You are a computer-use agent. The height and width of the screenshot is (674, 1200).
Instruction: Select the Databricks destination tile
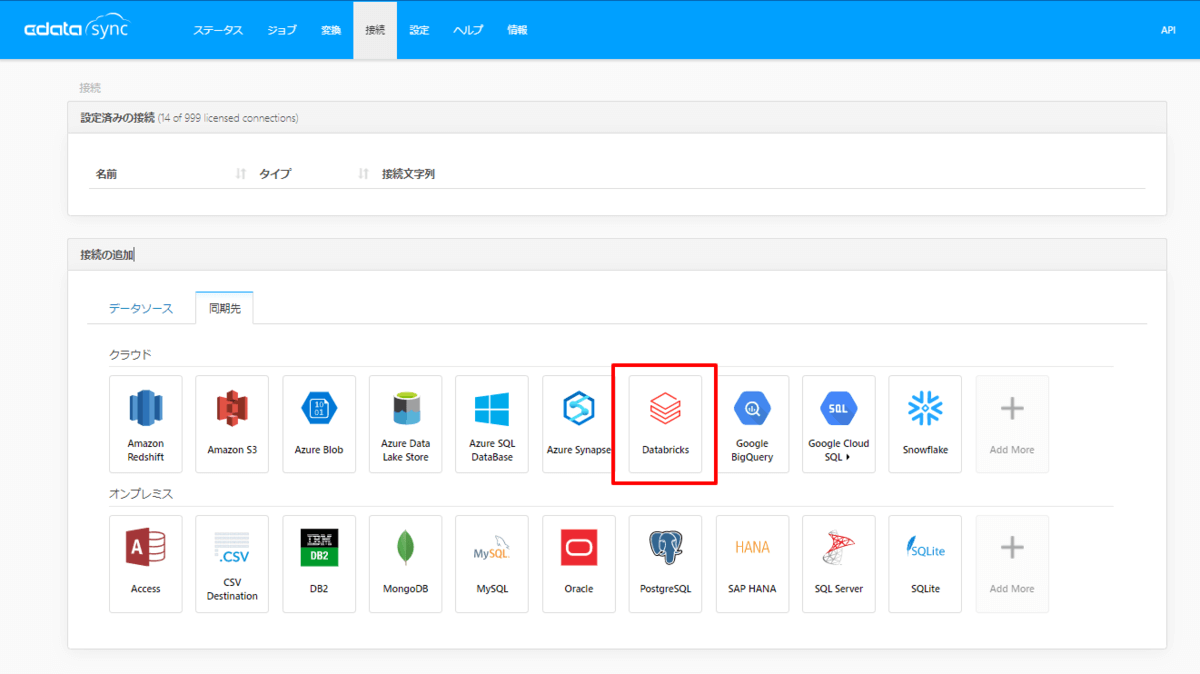(x=665, y=424)
